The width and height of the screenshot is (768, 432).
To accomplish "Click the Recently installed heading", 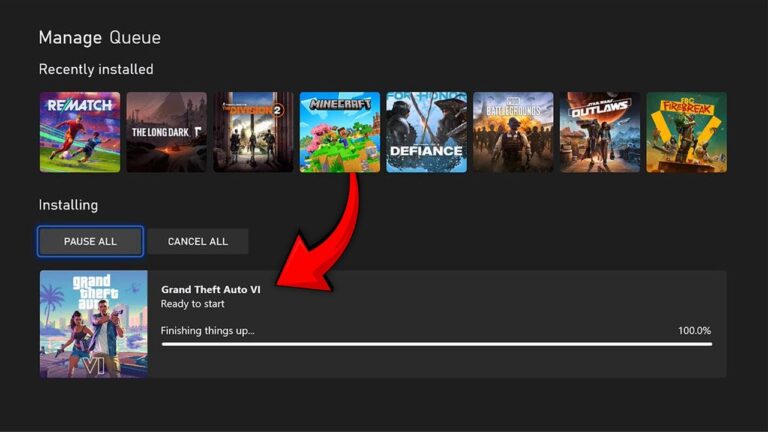I will [96, 69].
